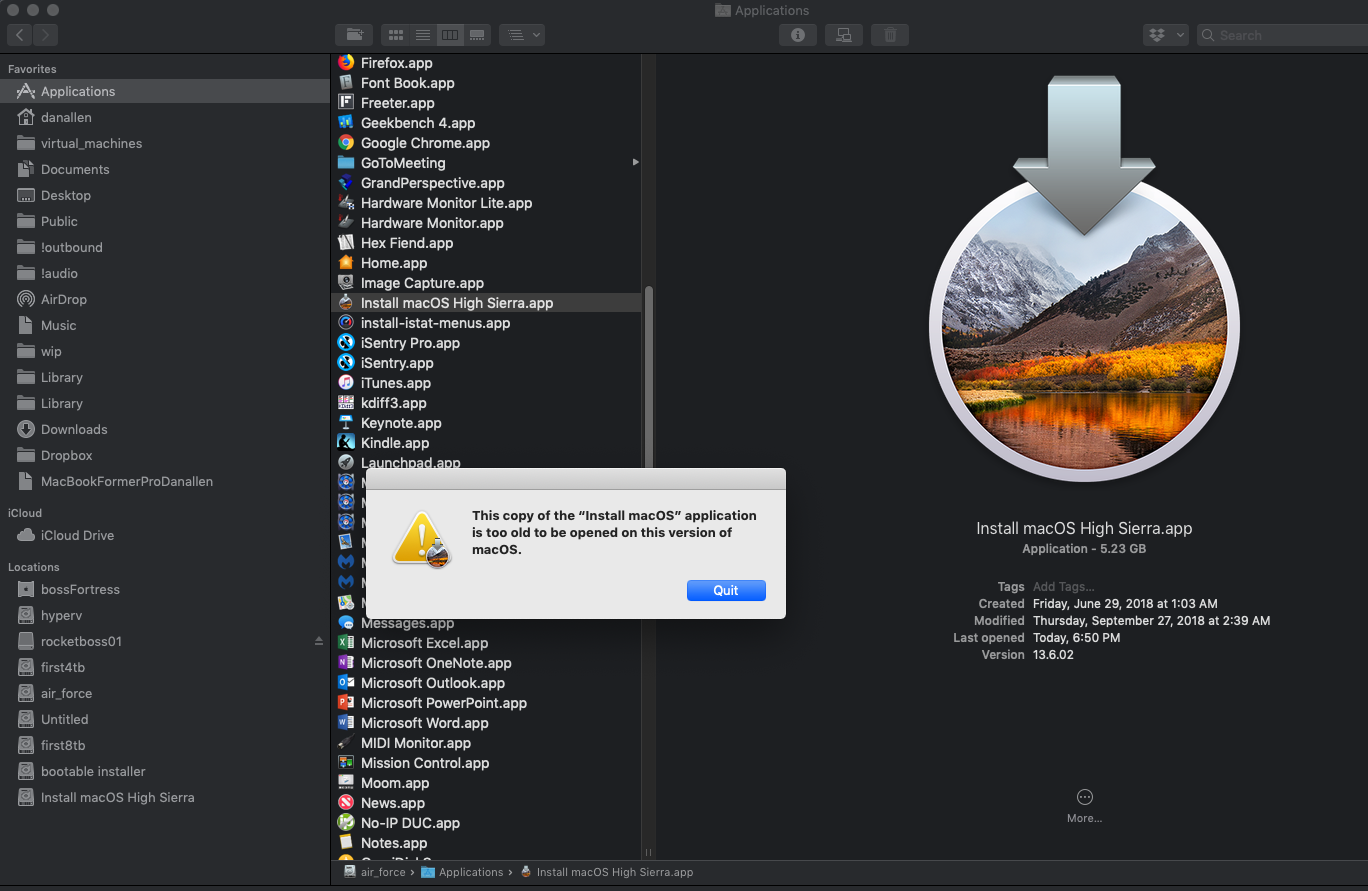Select Notes.app in the list
The height and width of the screenshot is (891, 1368).
point(486,843)
